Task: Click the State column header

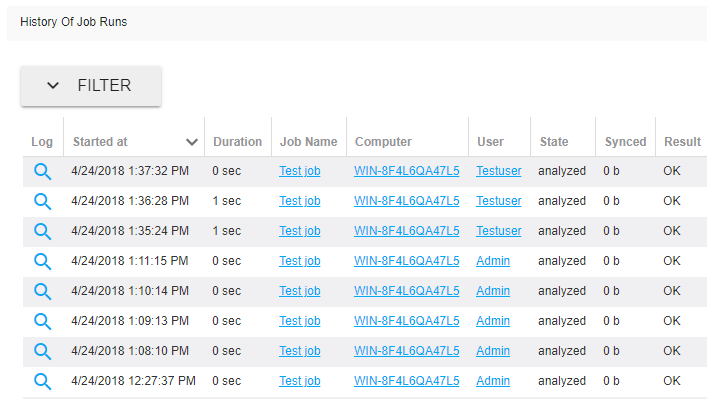Action: click(x=554, y=142)
